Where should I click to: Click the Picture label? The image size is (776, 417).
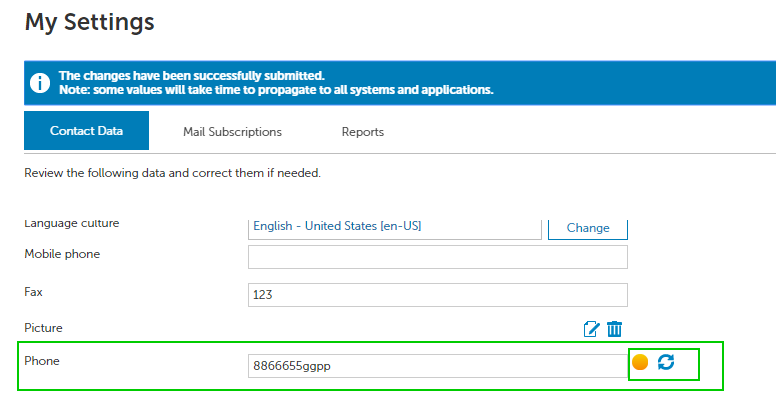(44, 328)
